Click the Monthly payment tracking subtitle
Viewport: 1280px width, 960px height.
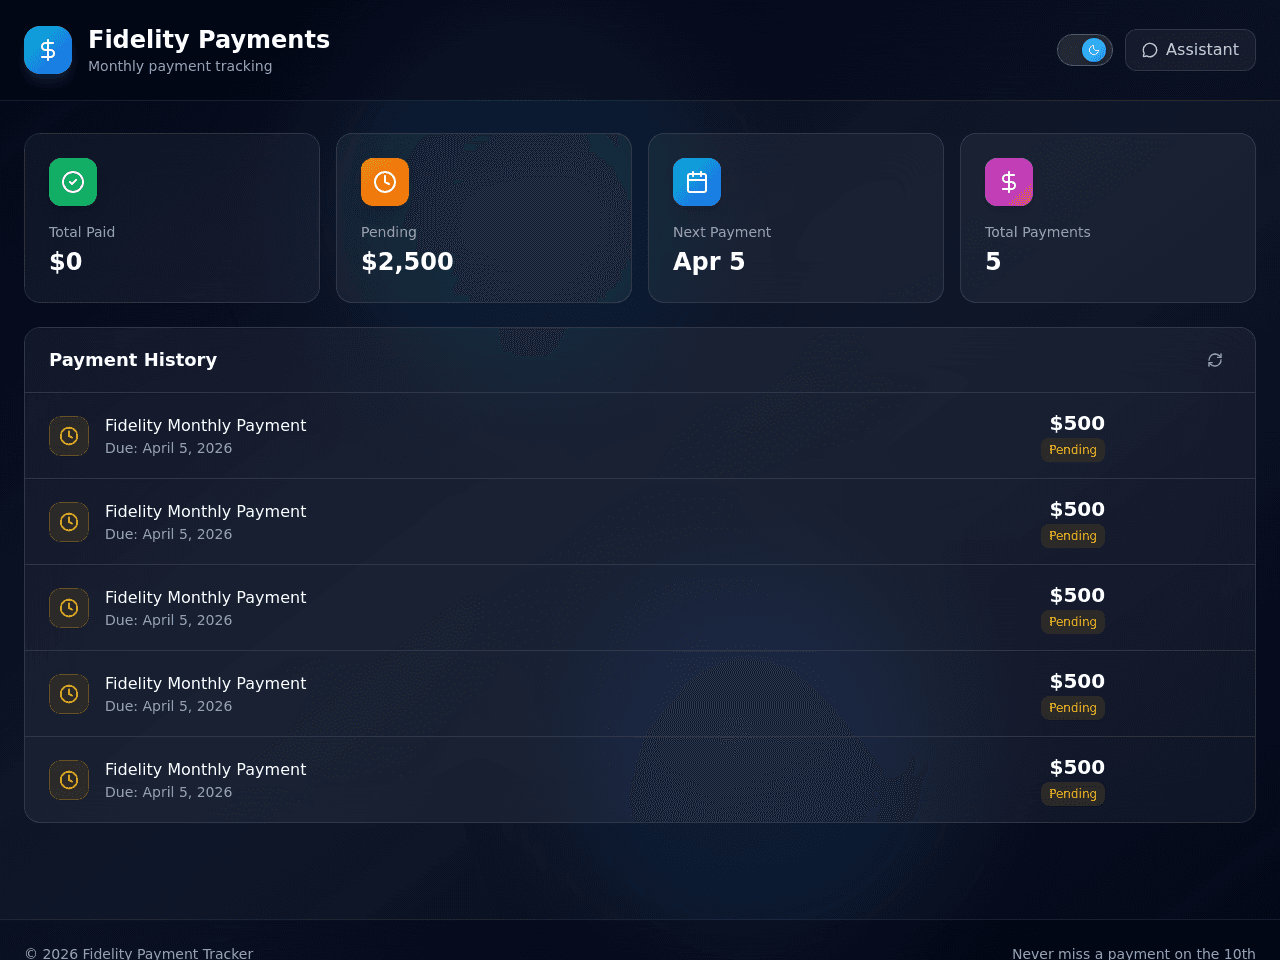[x=180, y=66]
